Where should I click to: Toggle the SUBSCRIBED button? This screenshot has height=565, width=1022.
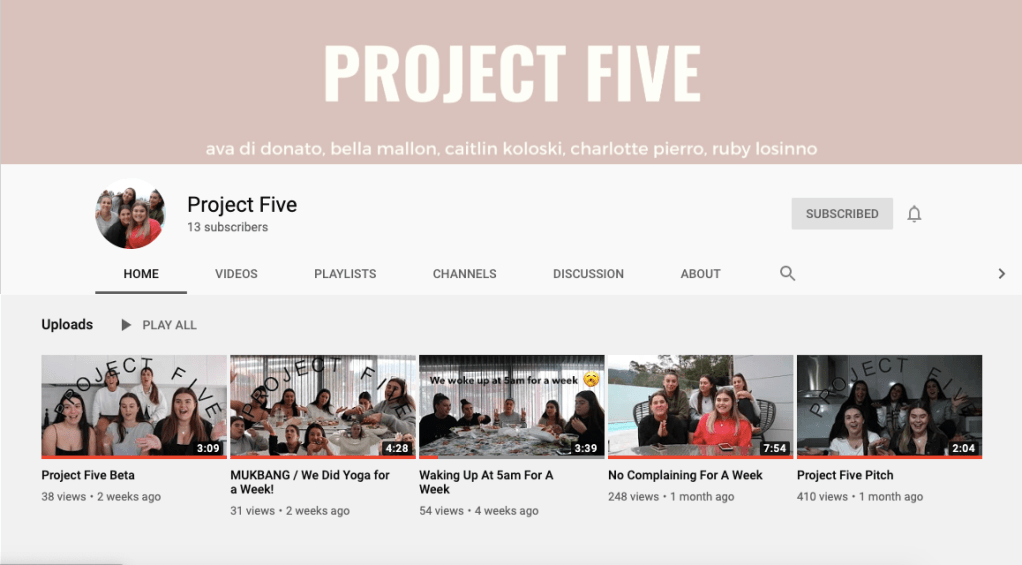(842, 214)
